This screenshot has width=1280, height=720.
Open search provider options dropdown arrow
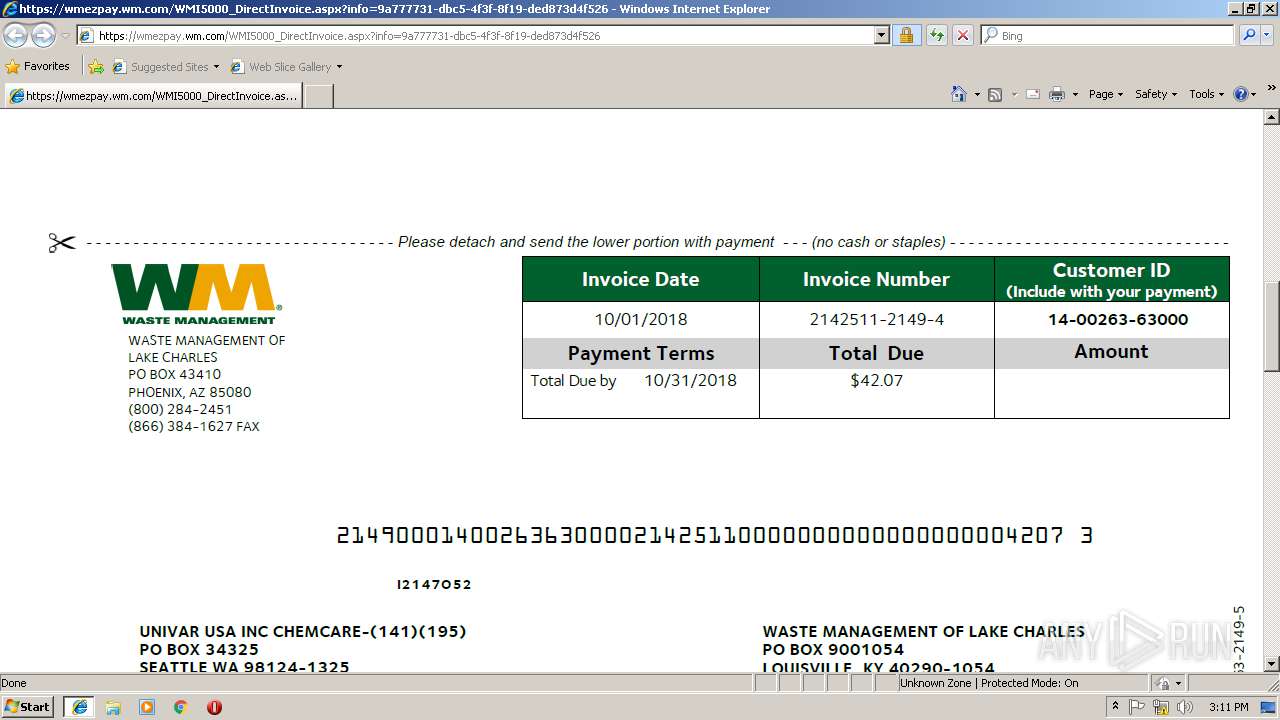(1268, 35)
